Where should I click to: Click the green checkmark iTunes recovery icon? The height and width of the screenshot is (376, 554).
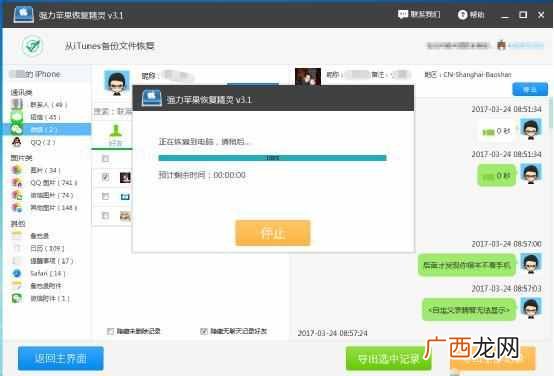click(x=33, y=46)
